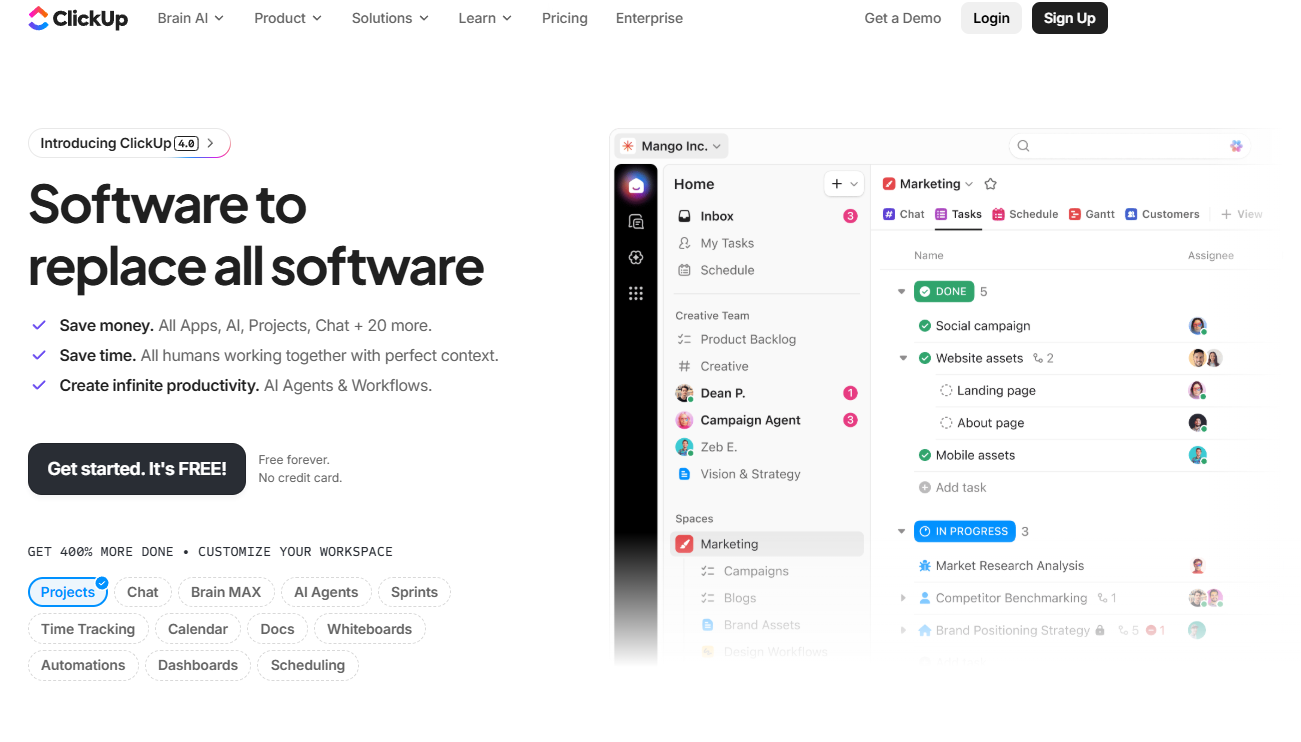Open Product Backlog under Creative Team
The image size is (1301, 742).
point(767,339)
